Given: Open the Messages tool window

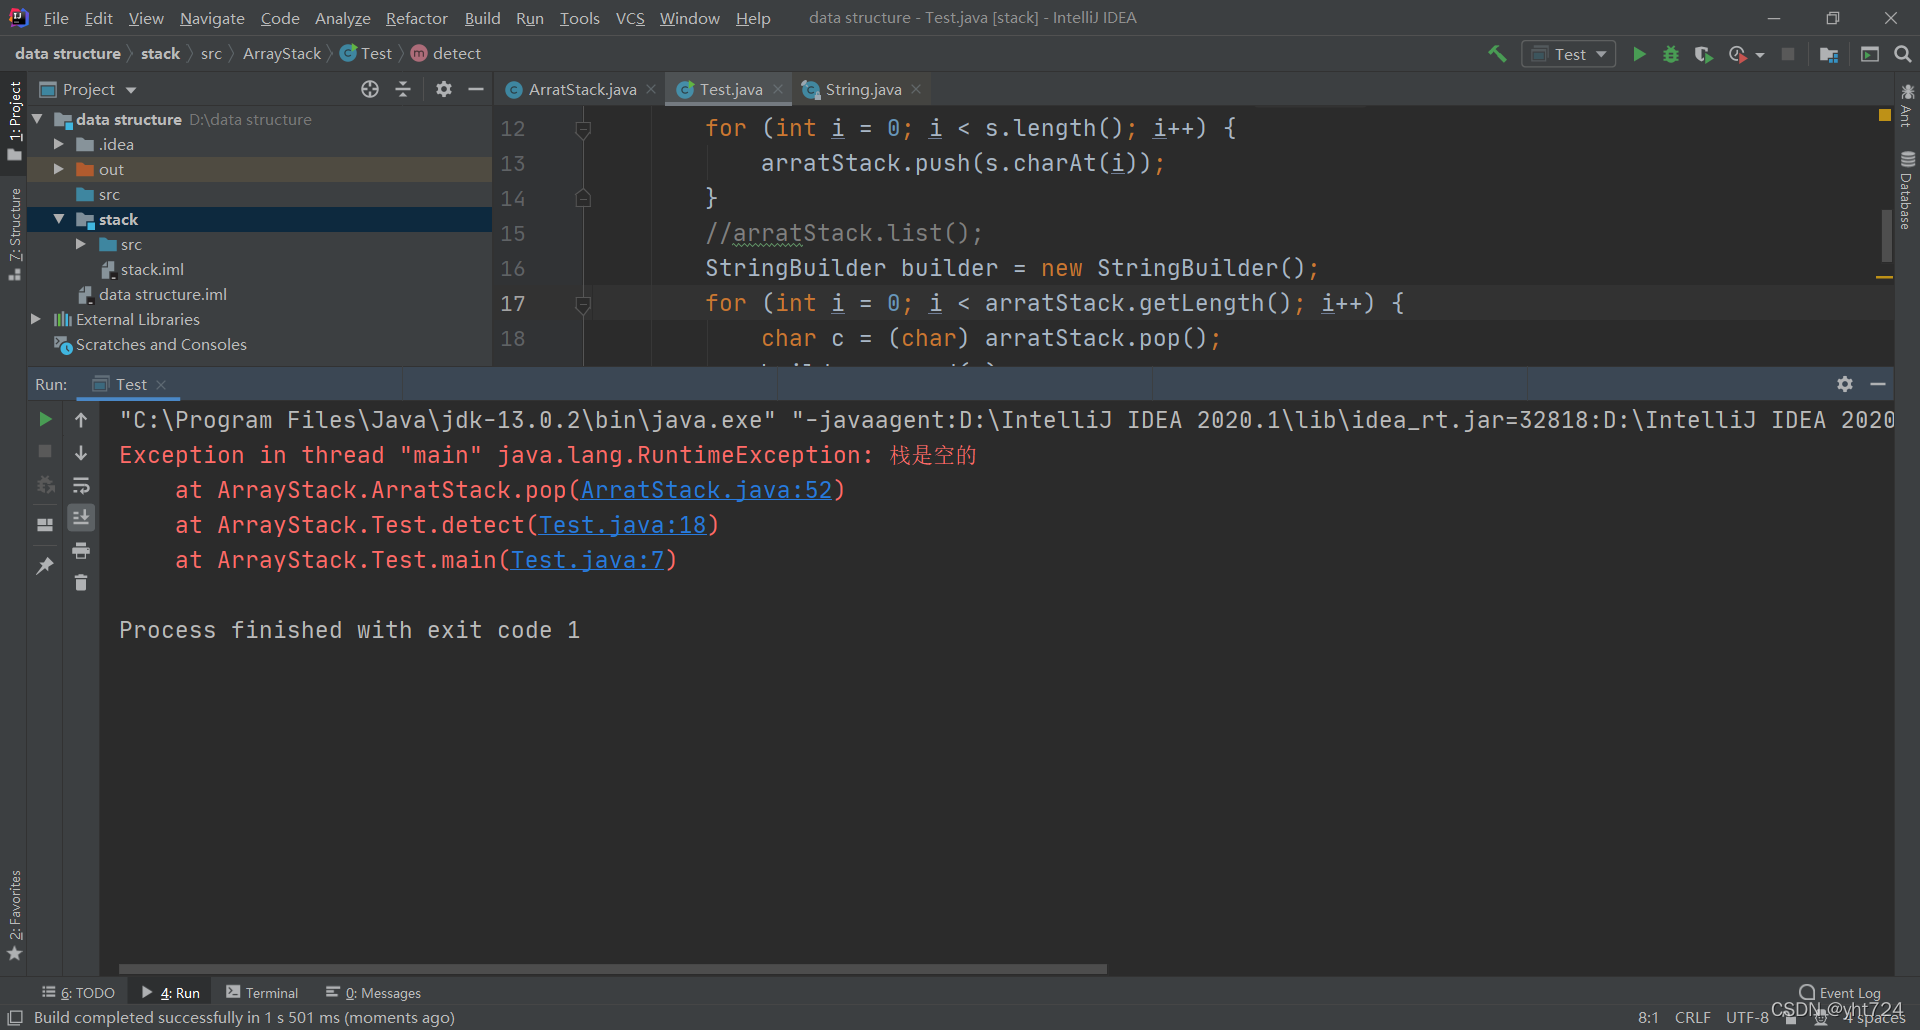Looking at the screenshot, I should pyautogui.click(x=373, y=992).
